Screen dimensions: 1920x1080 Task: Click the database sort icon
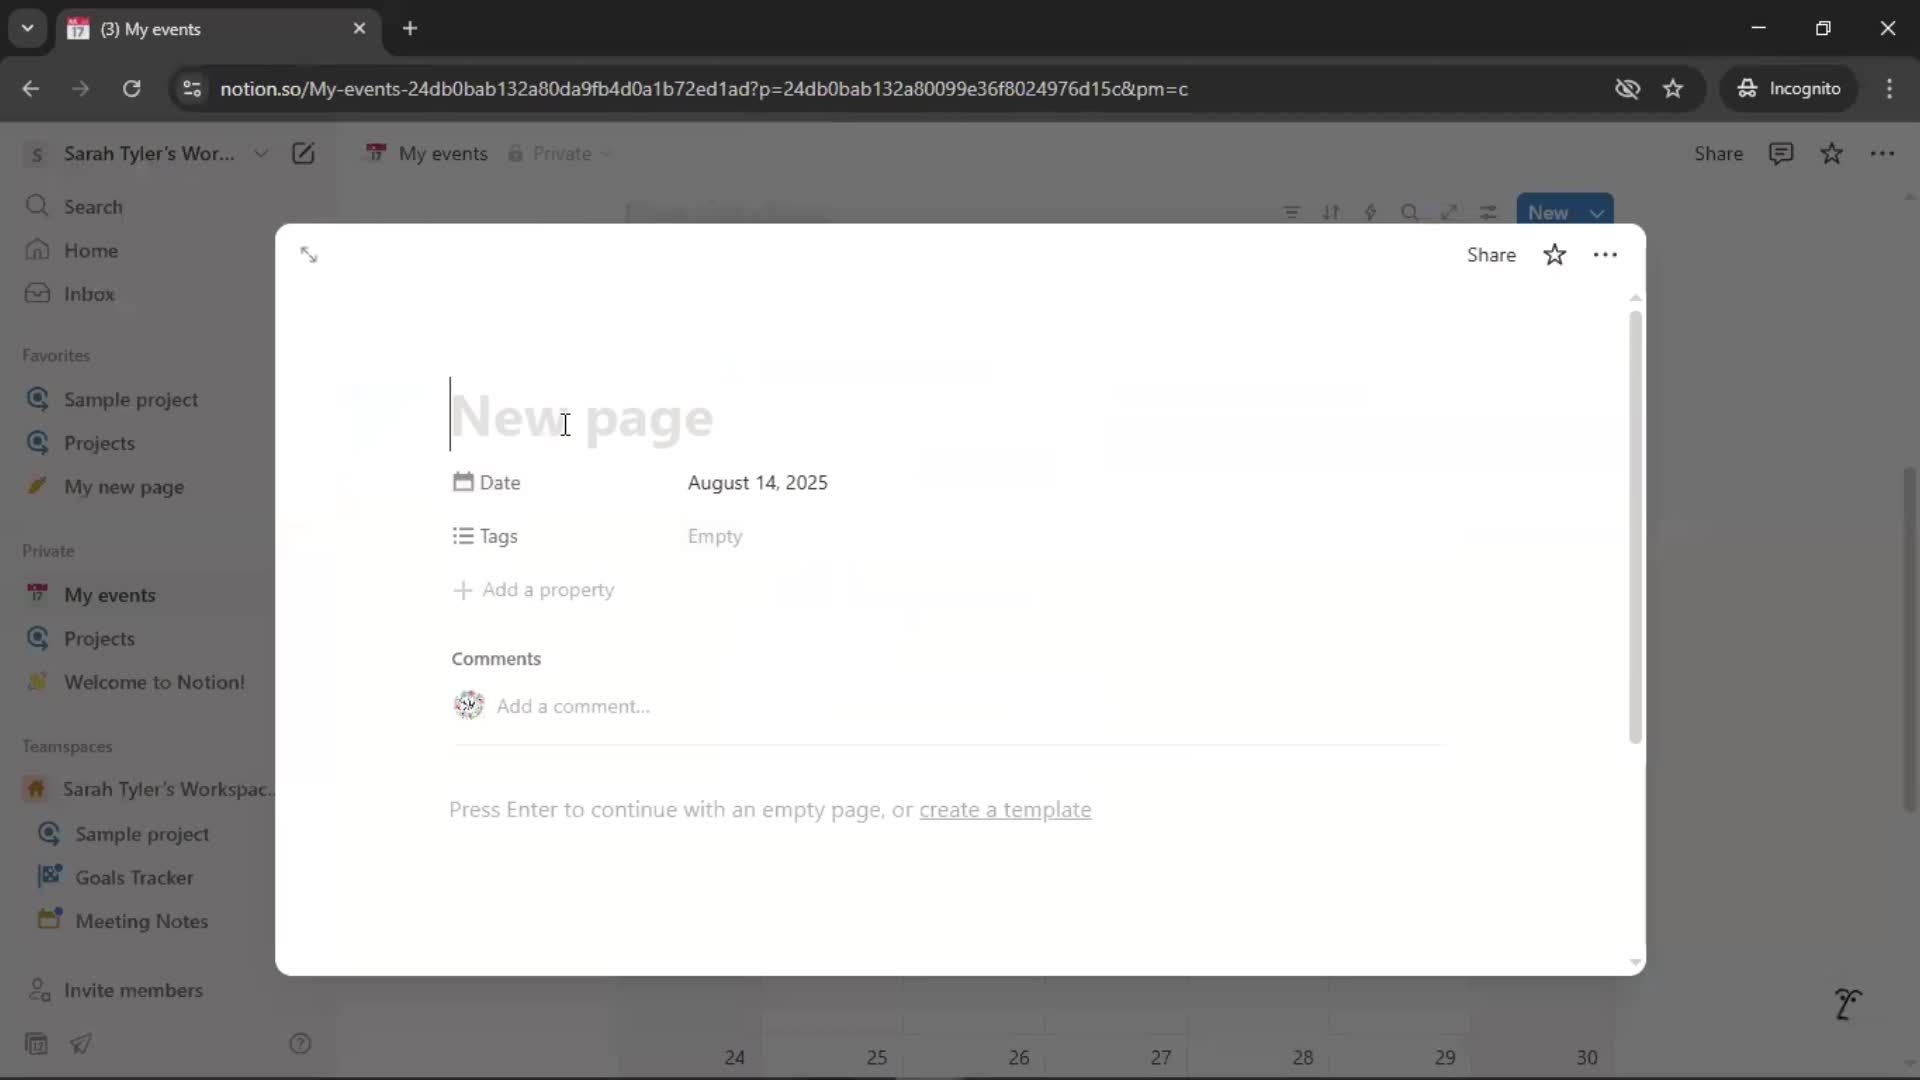point(1331,213)
